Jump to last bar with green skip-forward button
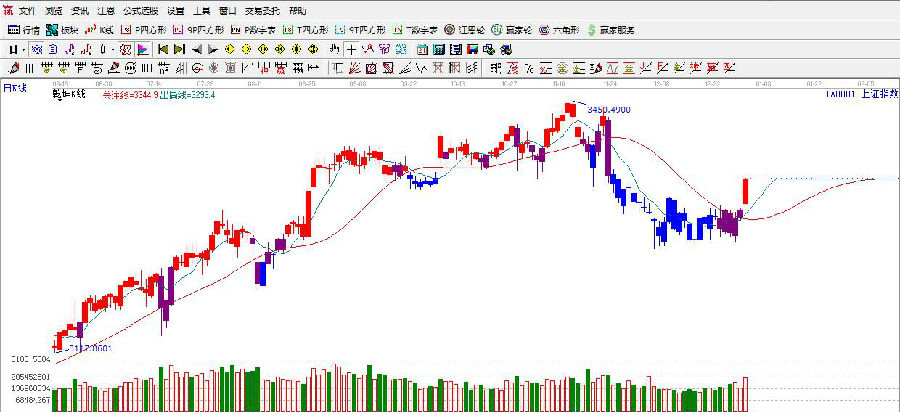This screenshot has height=412, width=900. pyautogui.click(x=178, y=48)
